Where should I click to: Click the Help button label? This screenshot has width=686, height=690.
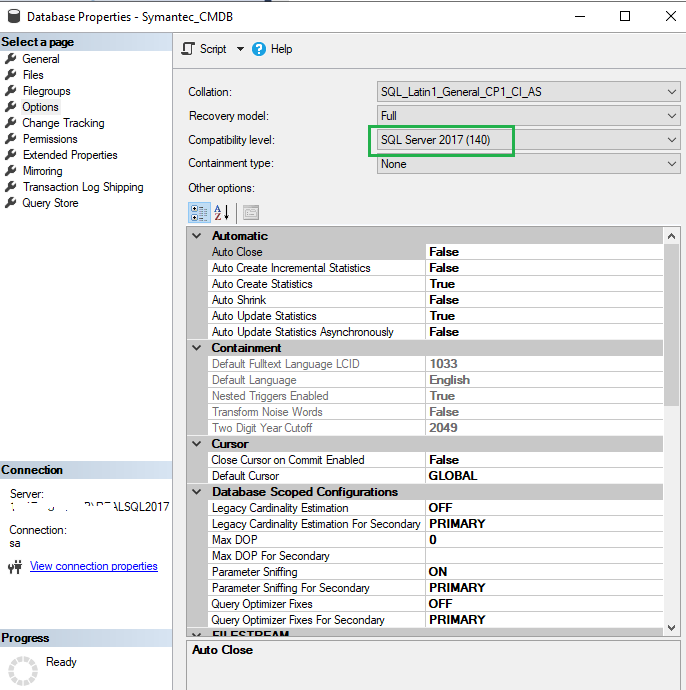coord(281,49)
